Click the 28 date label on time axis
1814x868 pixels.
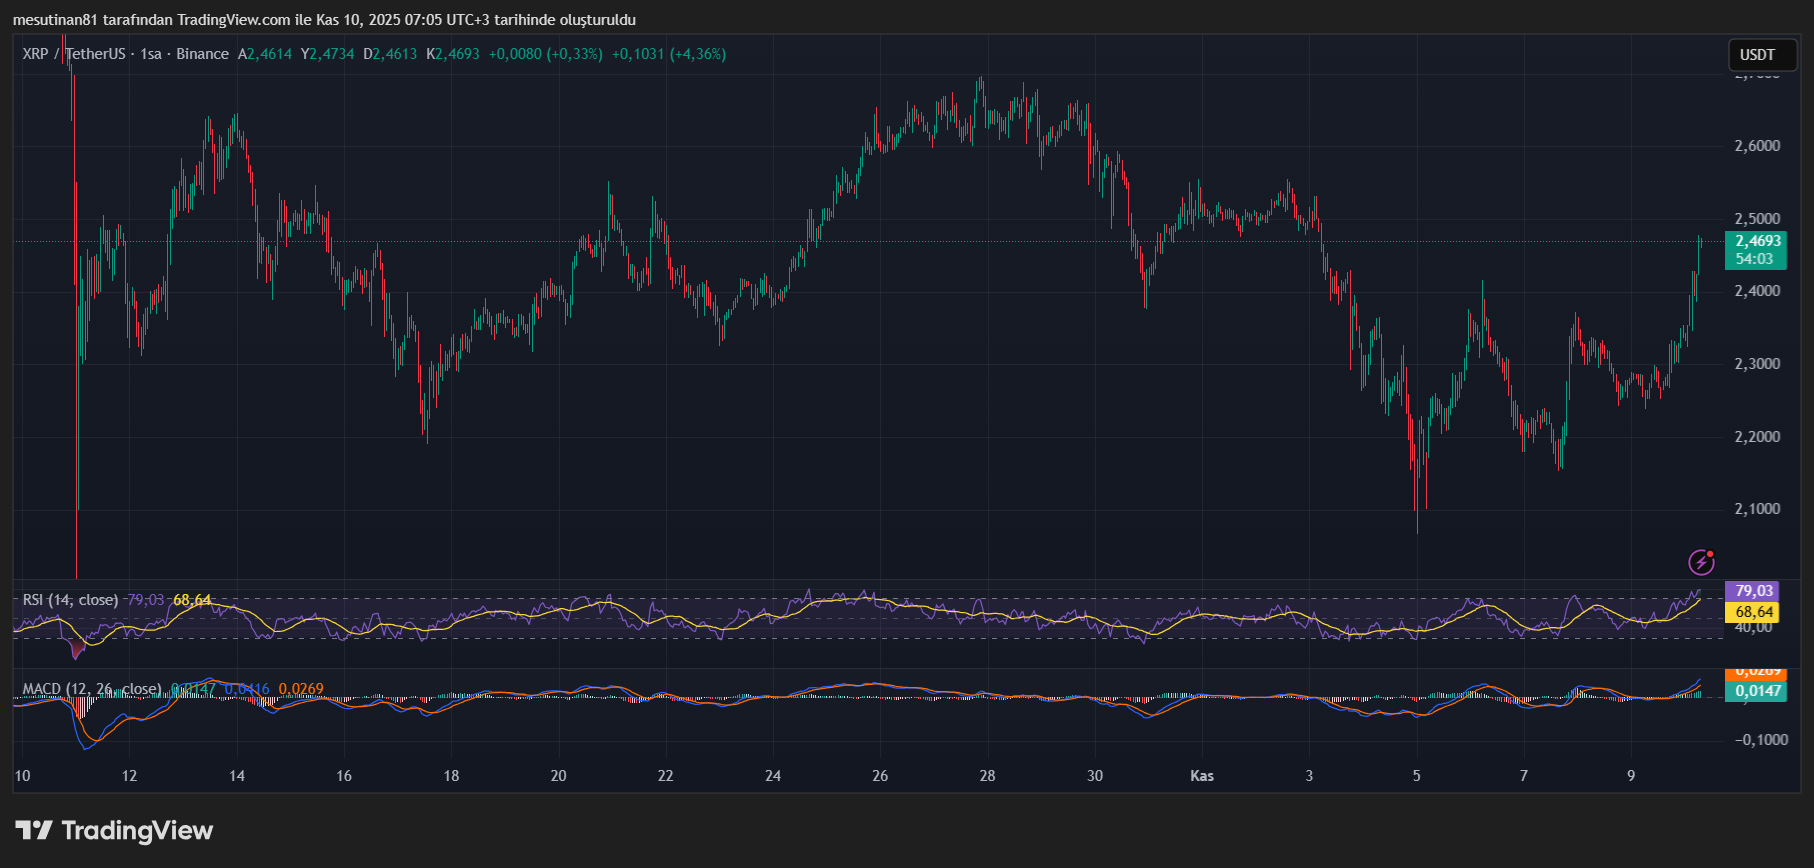point(987,776)
